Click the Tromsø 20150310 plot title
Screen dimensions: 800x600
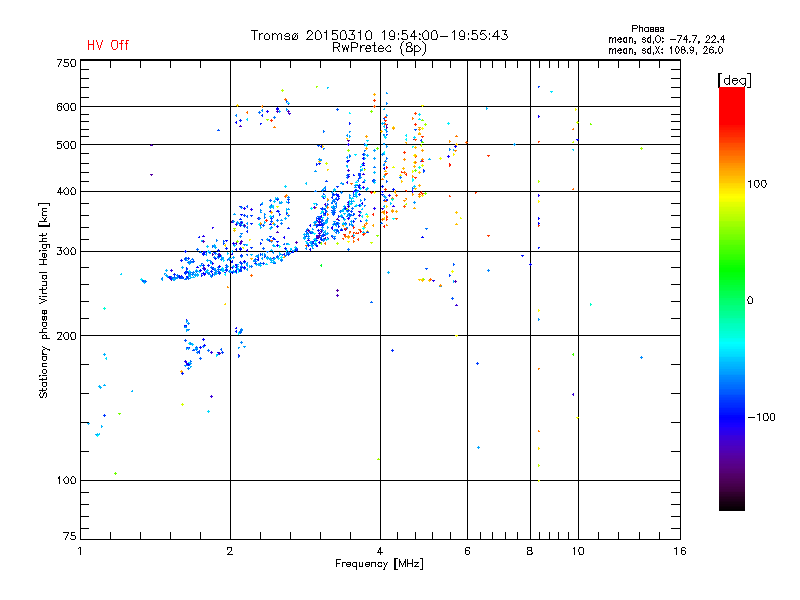379,35
